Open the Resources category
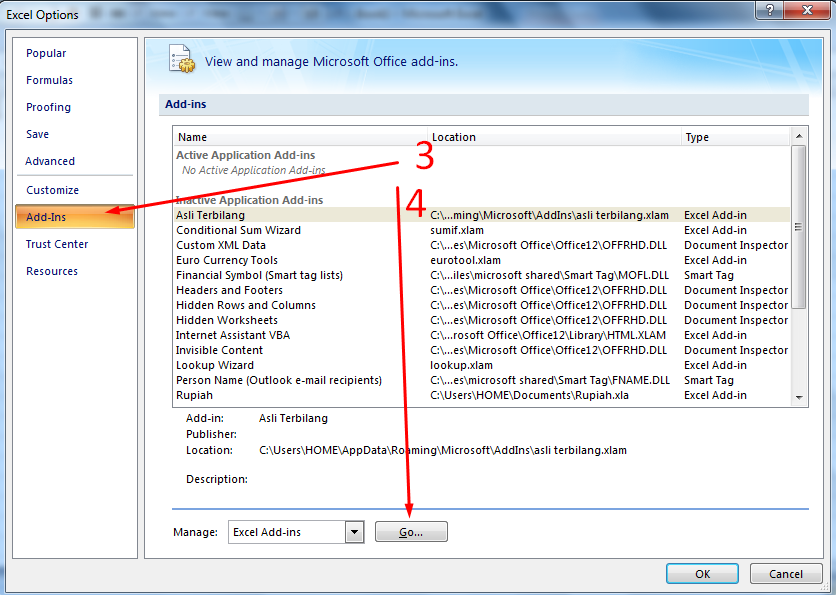The image size is (836, 595). coord(52,271)
